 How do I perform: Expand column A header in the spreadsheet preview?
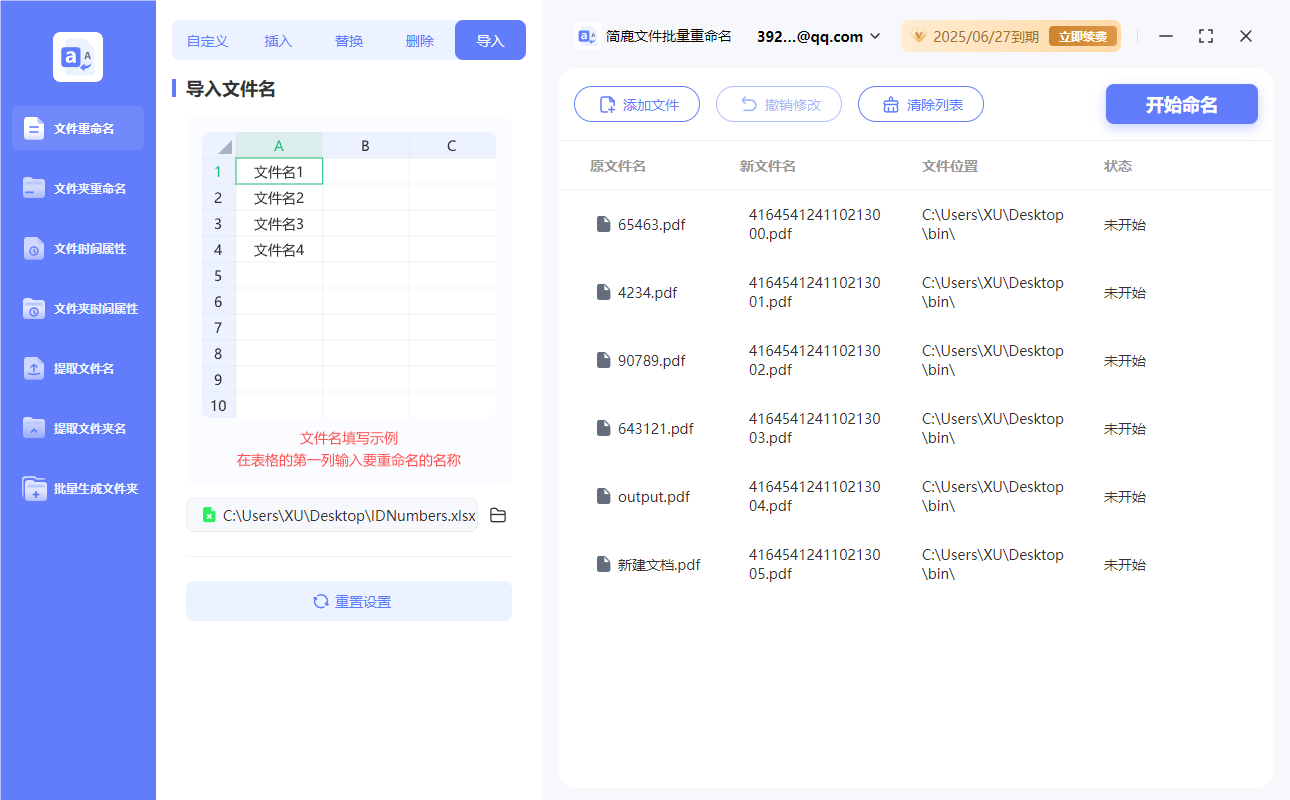279,145
